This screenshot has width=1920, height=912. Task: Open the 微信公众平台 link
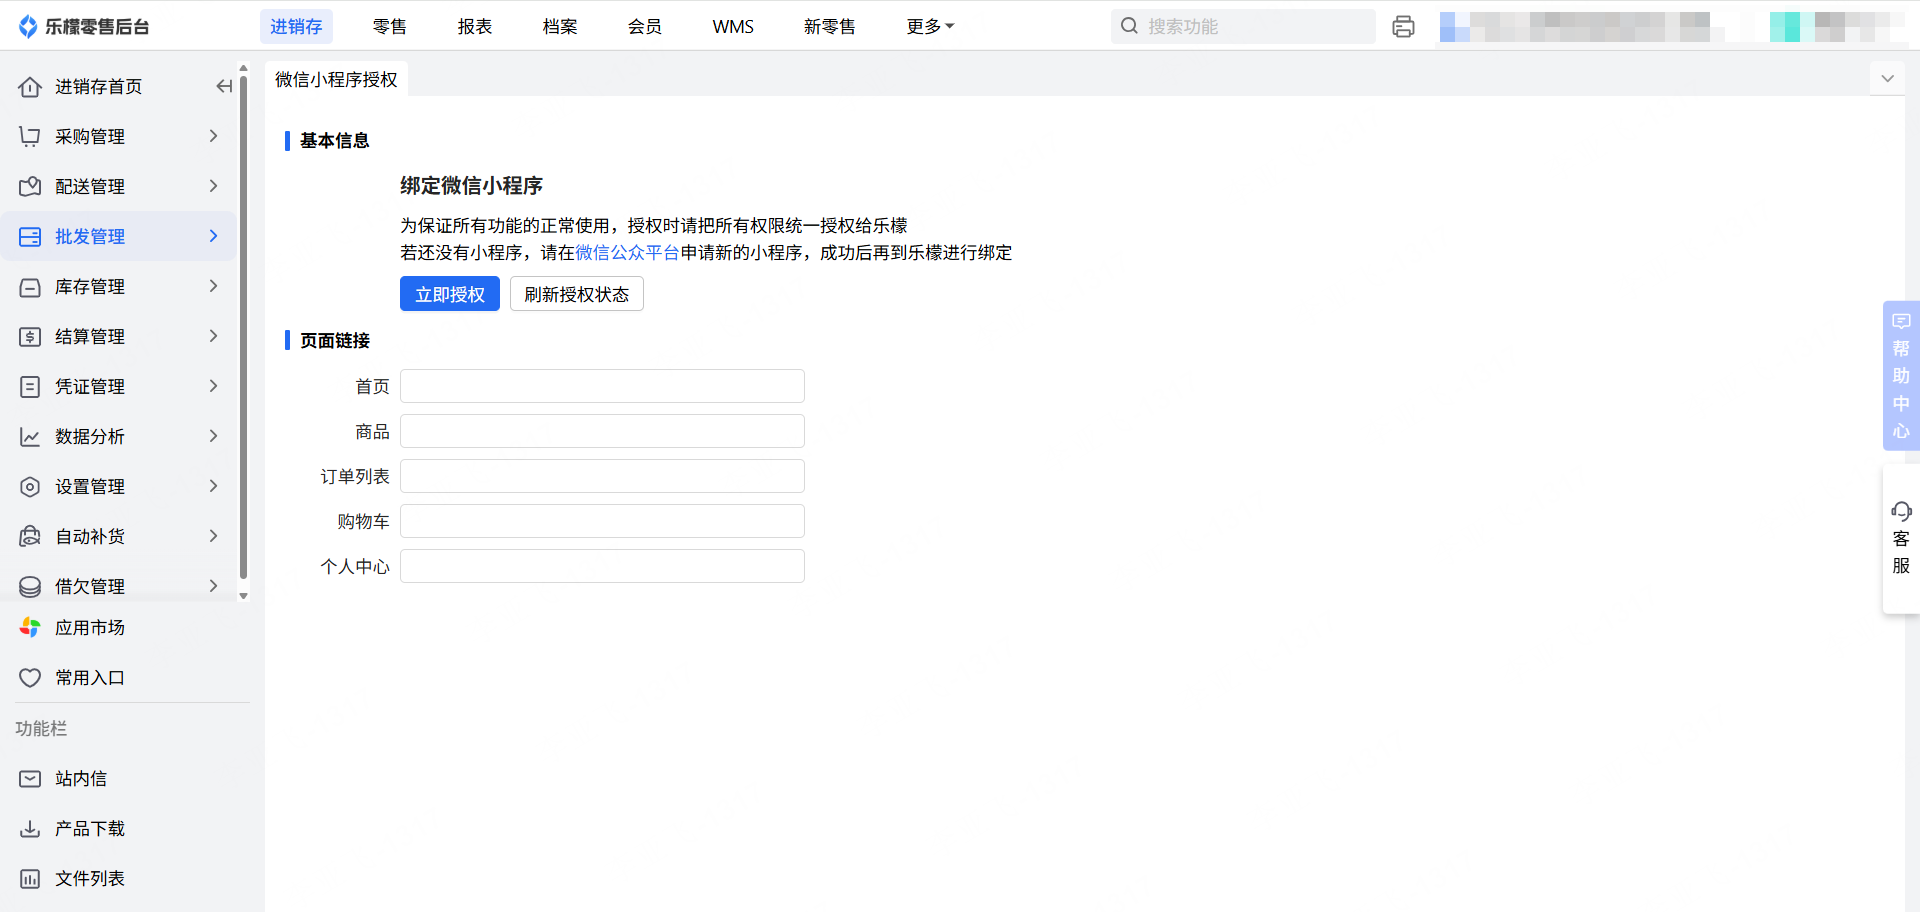(628, 253)
